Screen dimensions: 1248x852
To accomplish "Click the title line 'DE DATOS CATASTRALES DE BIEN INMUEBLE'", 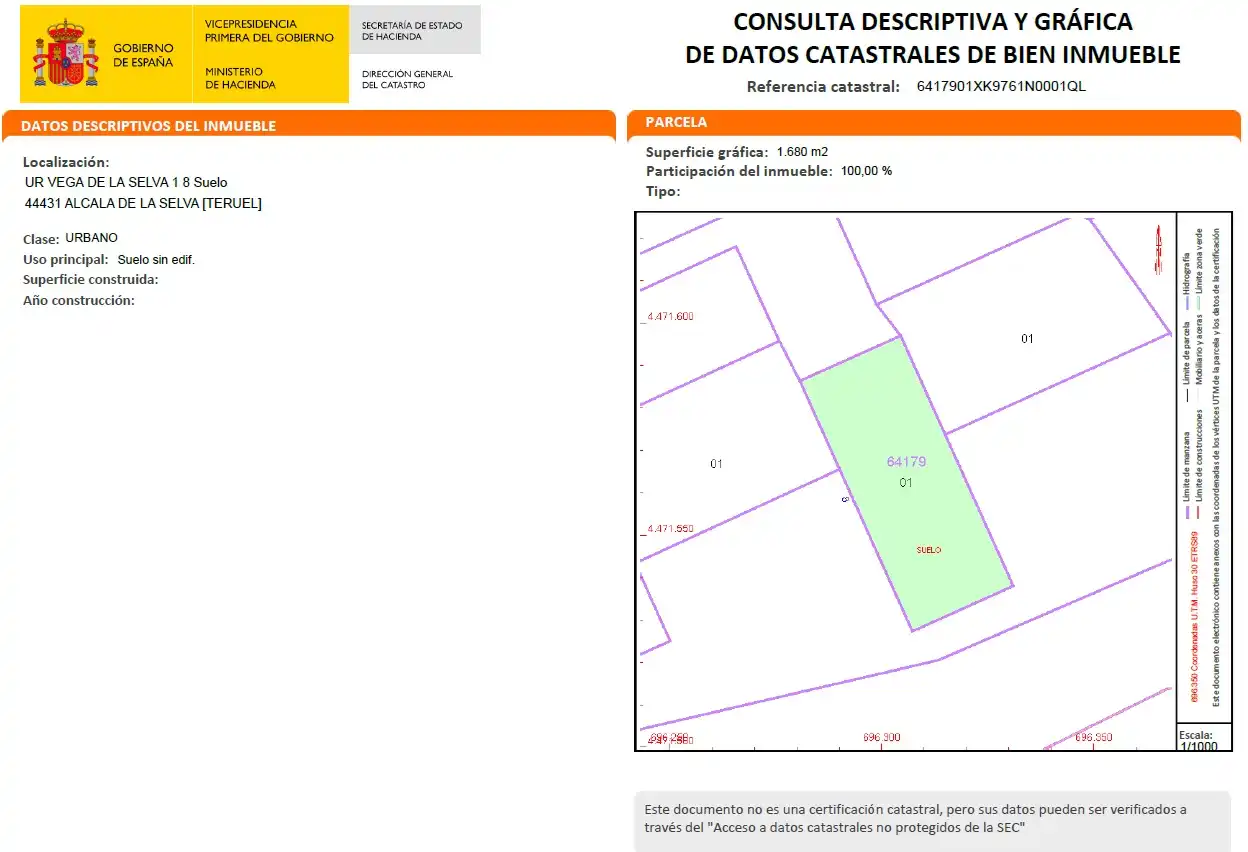I will pos(933,54).
